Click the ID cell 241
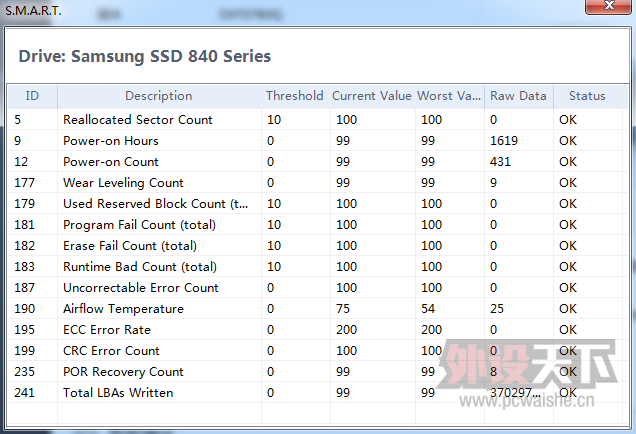The image size is (636, 434). pos(24,393)
